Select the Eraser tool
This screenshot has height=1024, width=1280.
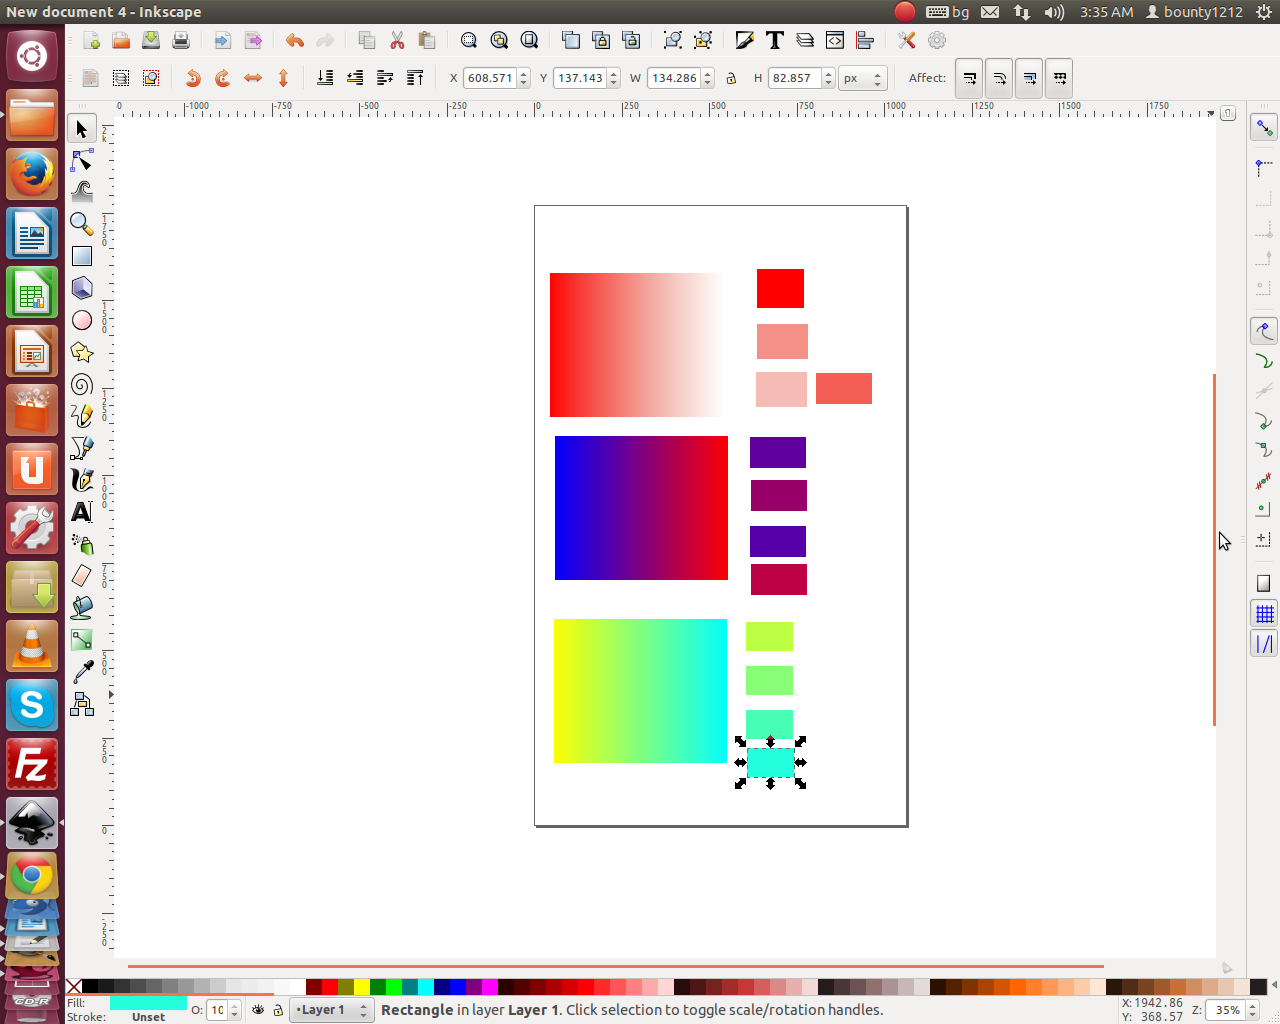click(x=82, y=576)
